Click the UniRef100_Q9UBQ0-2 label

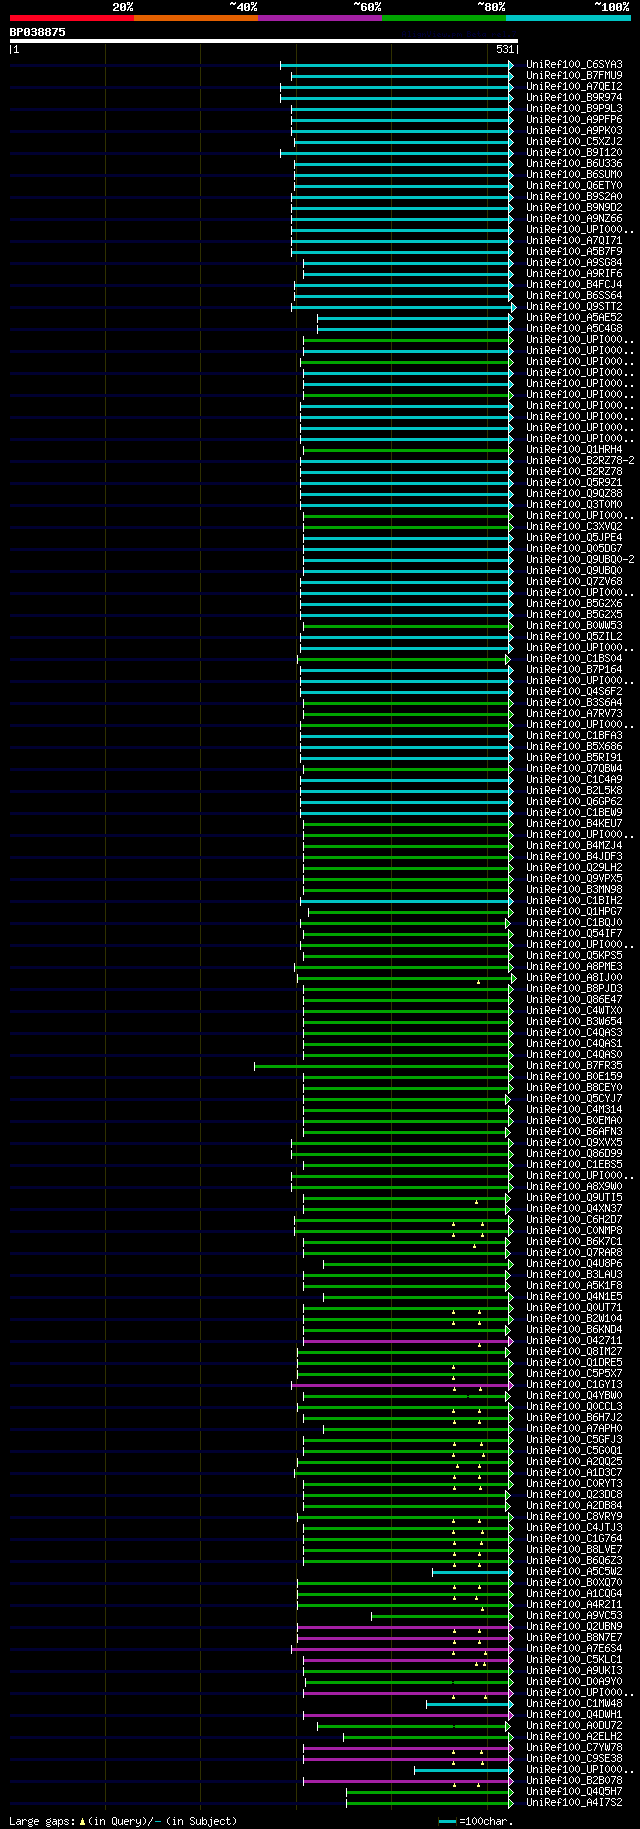[580, 560]
